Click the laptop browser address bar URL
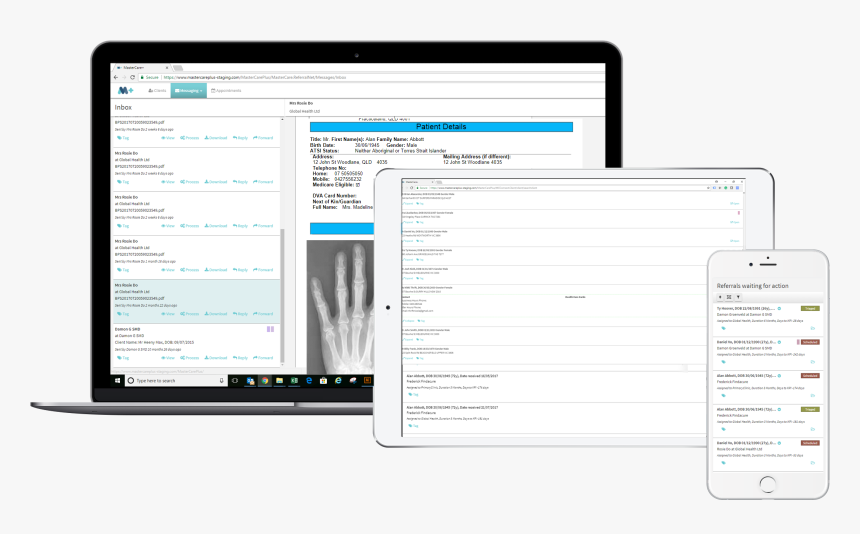This screenshot has height=534, width=860. coord(254,77)
